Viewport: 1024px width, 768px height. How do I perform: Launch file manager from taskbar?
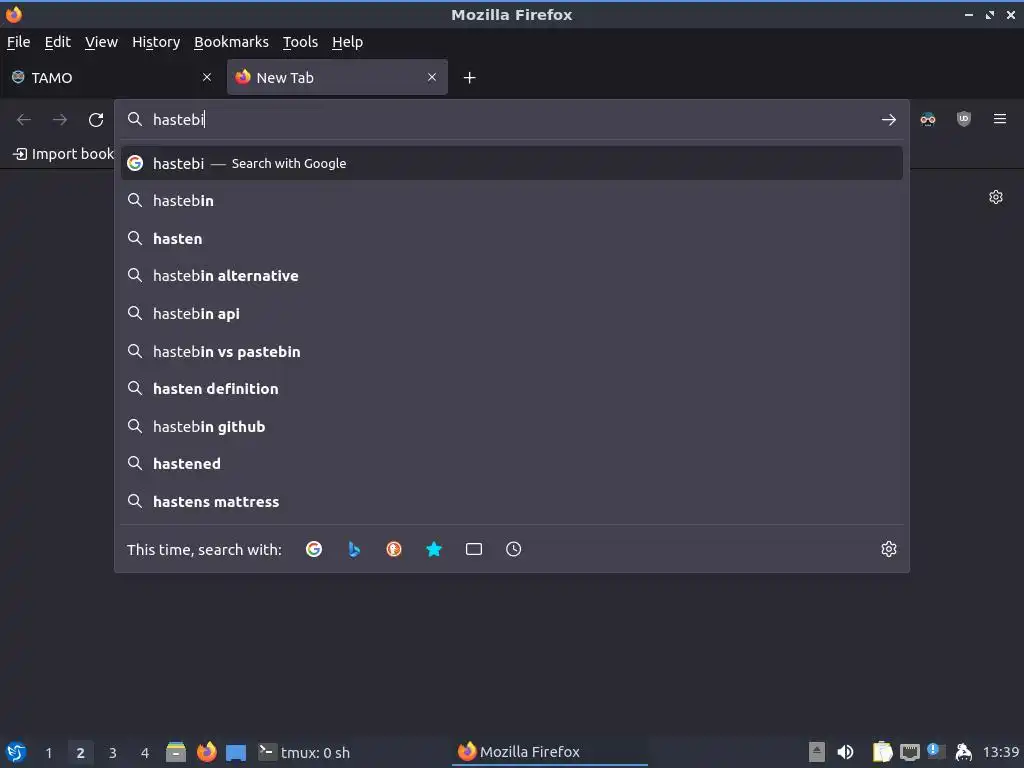pos(176,752)
